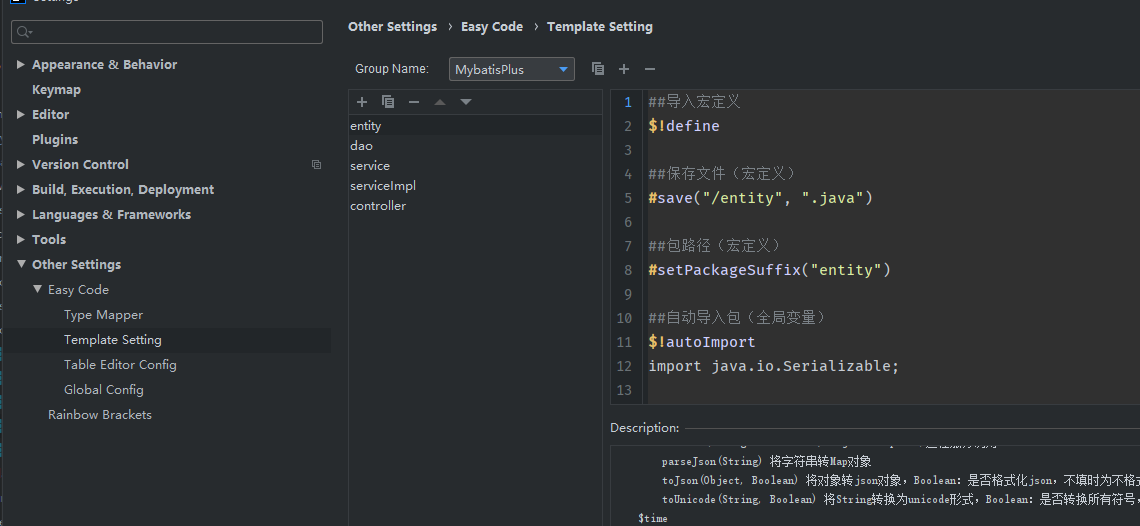
Task: Select the serviceImpl template
Action: coord(475,186)
